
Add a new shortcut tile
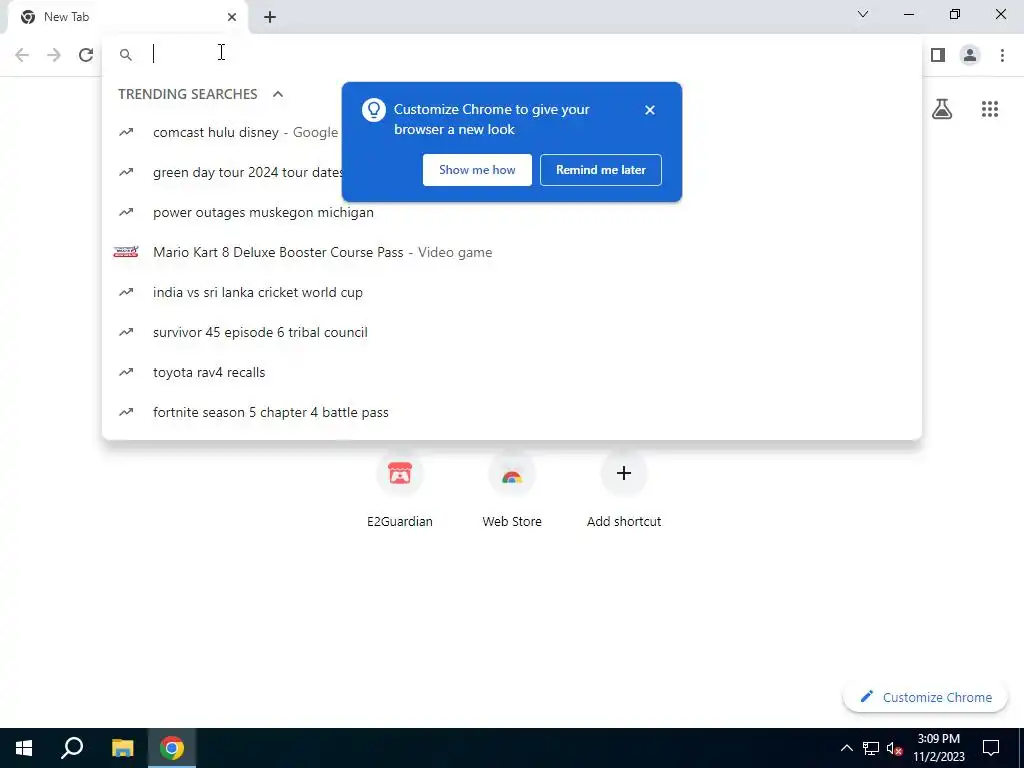tap(624, 489)
